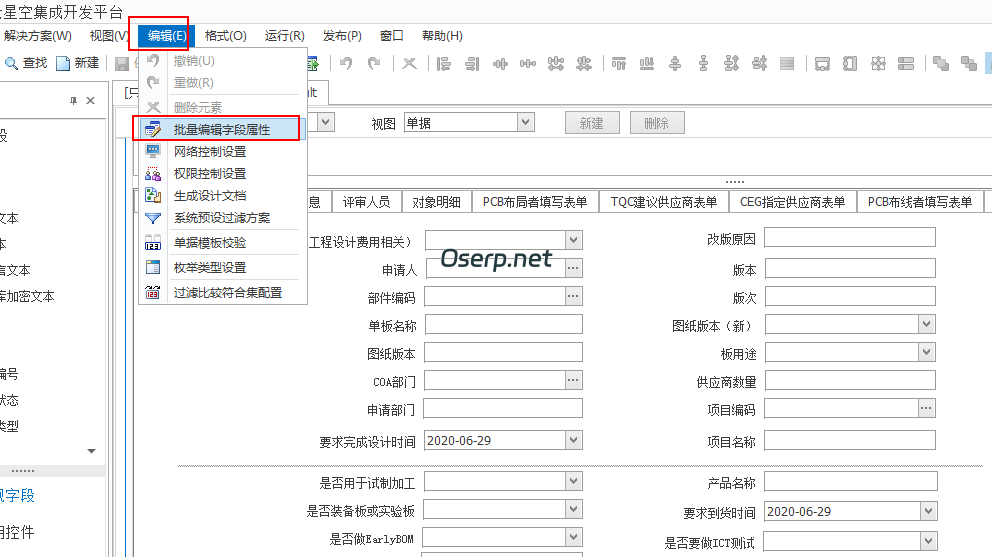Click the 申请人 lookup ellipsis button
Screen dimensions: 992x557
573,268
